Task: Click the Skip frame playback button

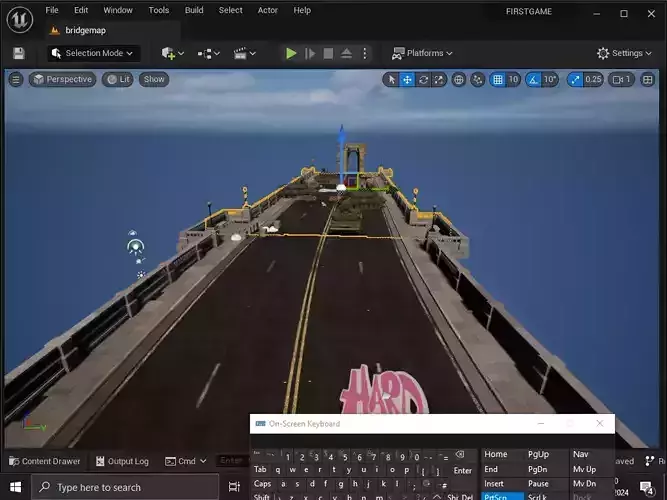Action: [x=310, y=53]
